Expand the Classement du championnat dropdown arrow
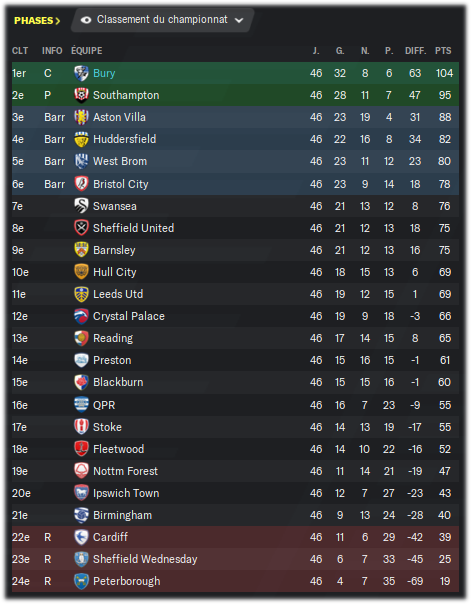The height and width of the screenshot is (604, 471). [x=239, y=20]
